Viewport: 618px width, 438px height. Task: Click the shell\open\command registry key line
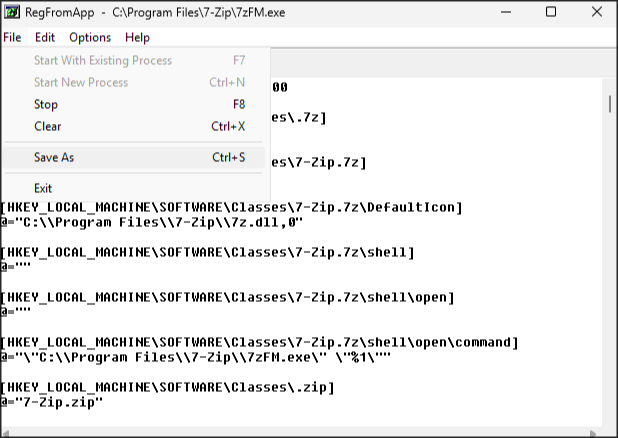259,342
